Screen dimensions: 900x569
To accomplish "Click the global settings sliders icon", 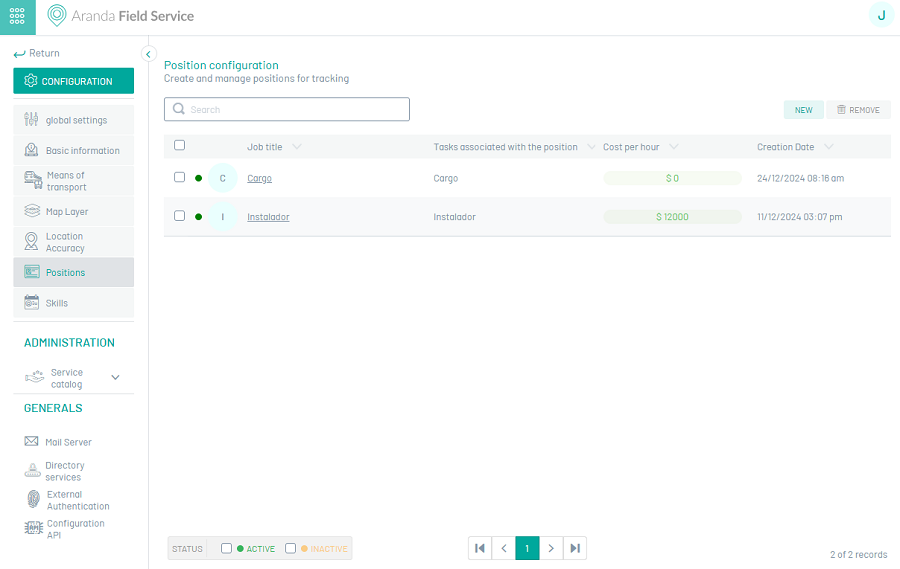I will coord(32,119).
